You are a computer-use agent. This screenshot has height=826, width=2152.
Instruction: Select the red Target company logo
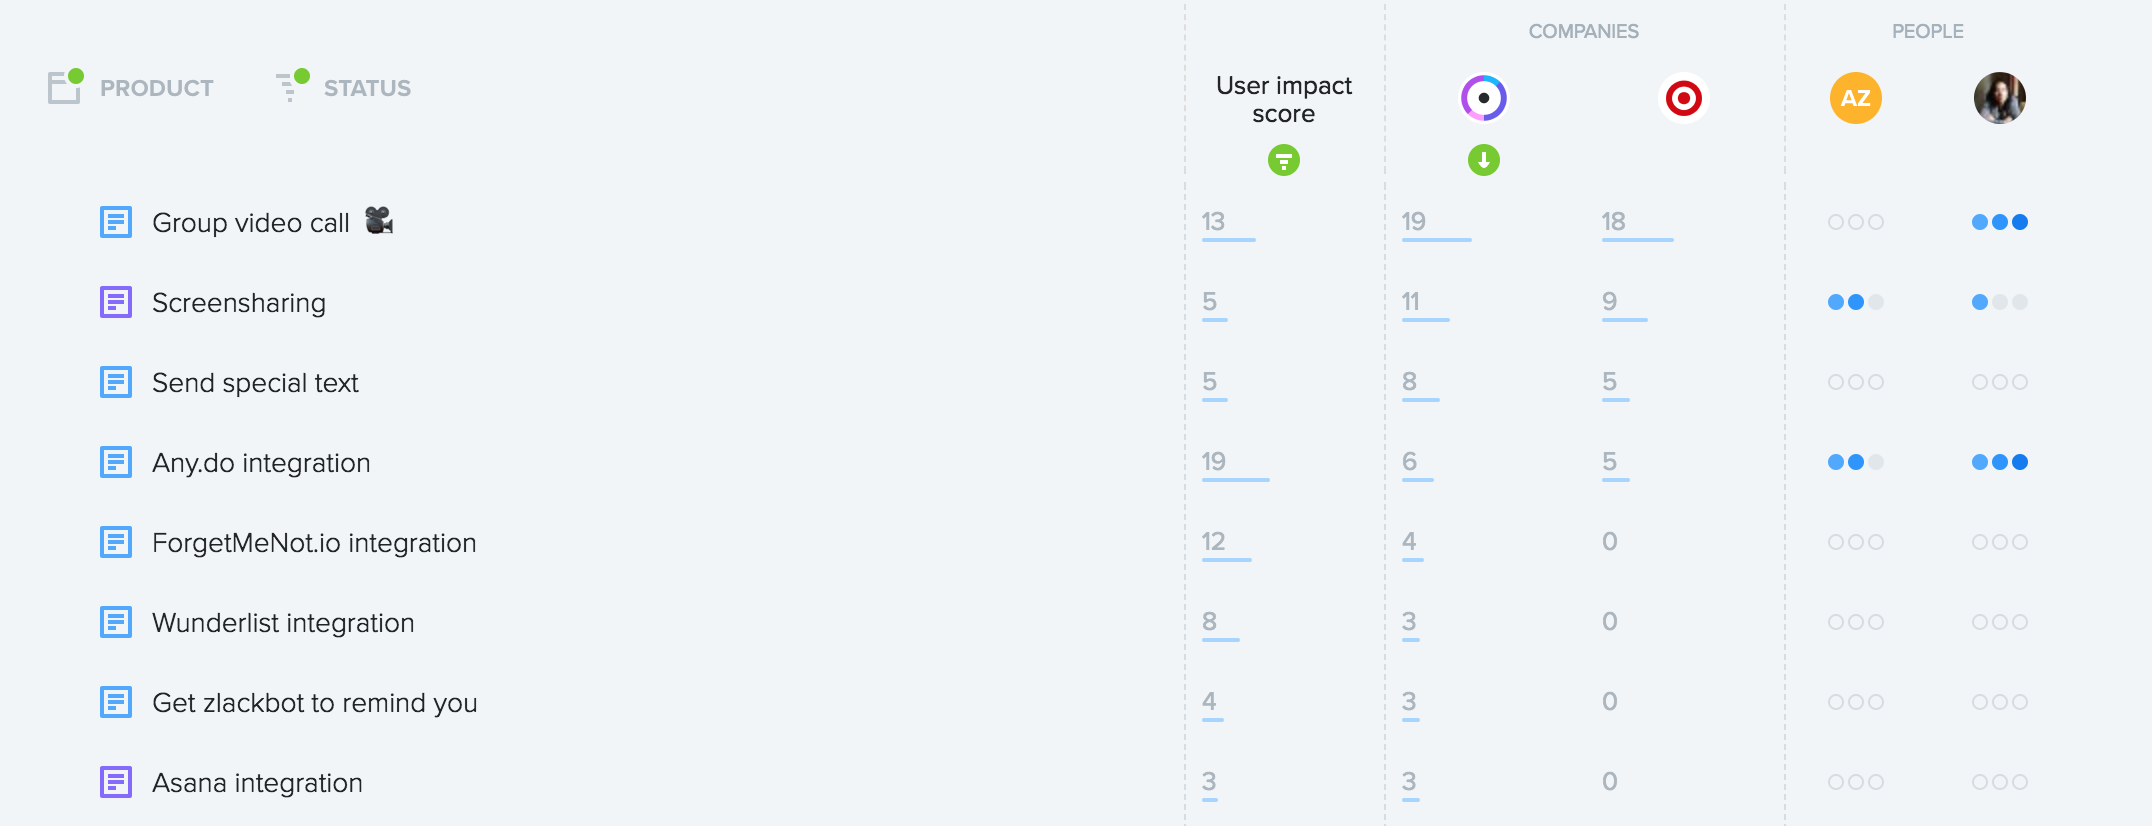1684,98
